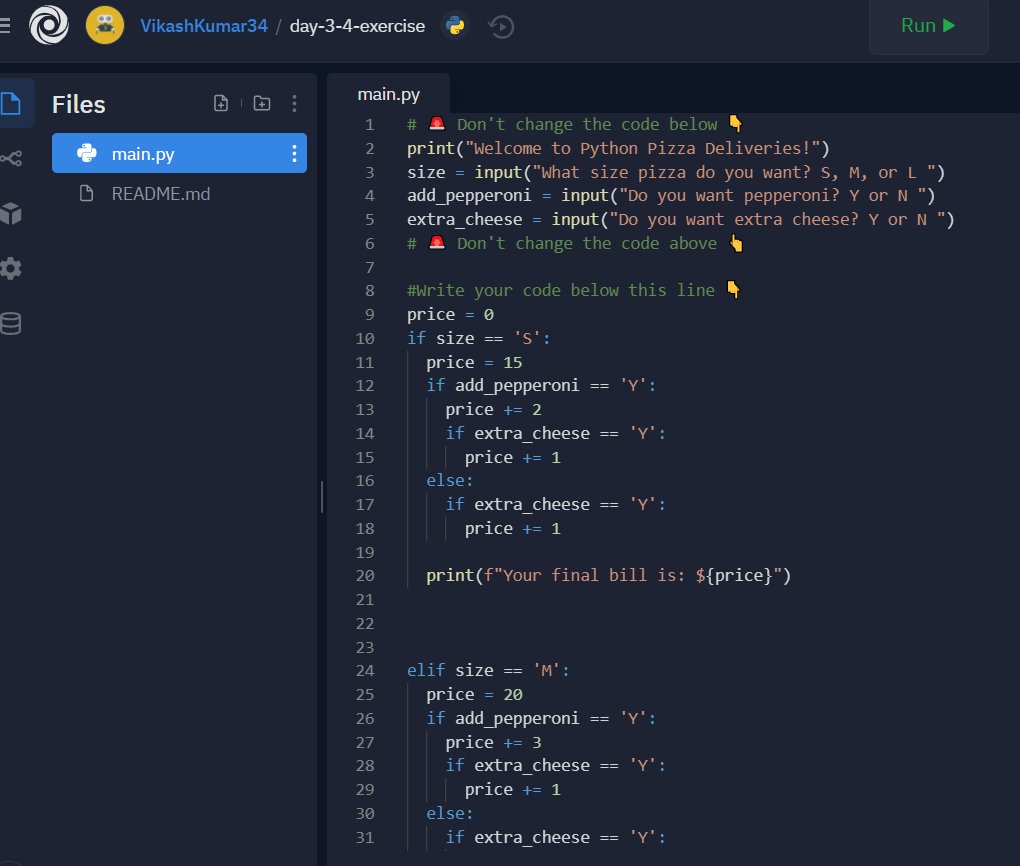
Task: Click the day-3-4-exercise repl name
Action: click(x=357, y=26)
